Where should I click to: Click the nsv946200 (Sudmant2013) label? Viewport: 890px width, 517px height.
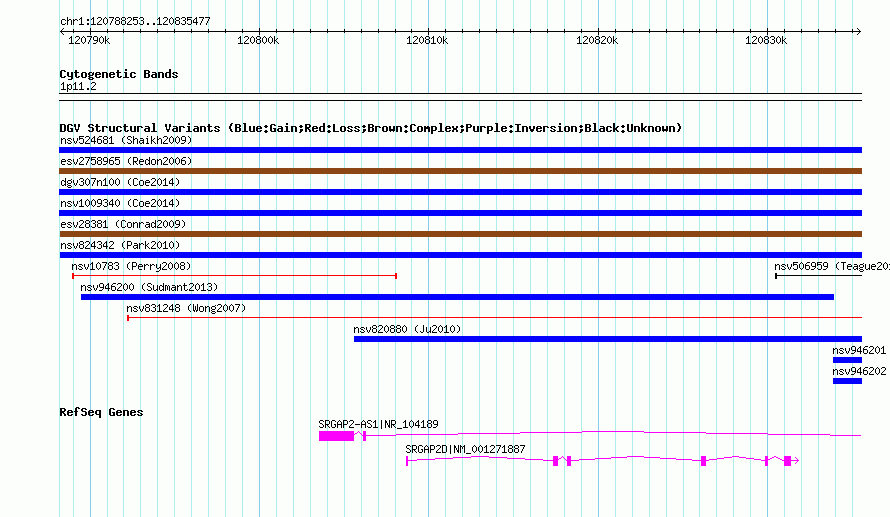149,287
